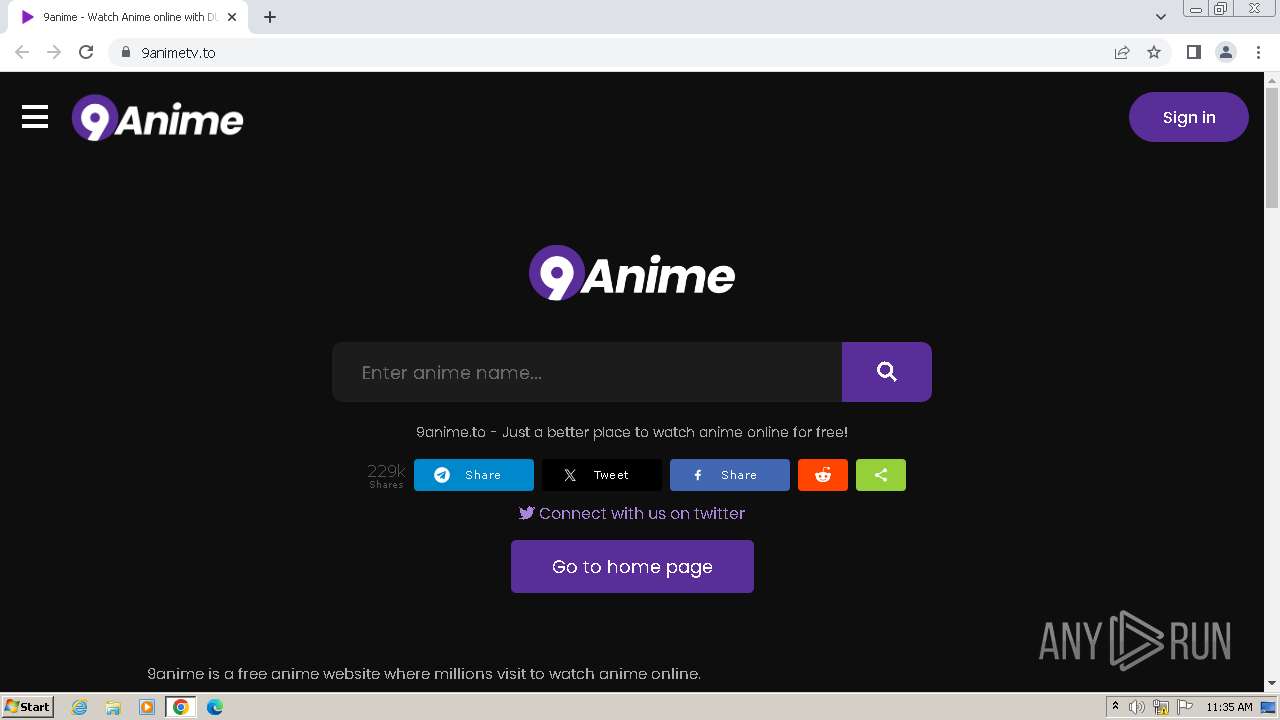Open Chrome's three-dot menu
Screen dimensions: 1280x720
[x=1258, y=52]
